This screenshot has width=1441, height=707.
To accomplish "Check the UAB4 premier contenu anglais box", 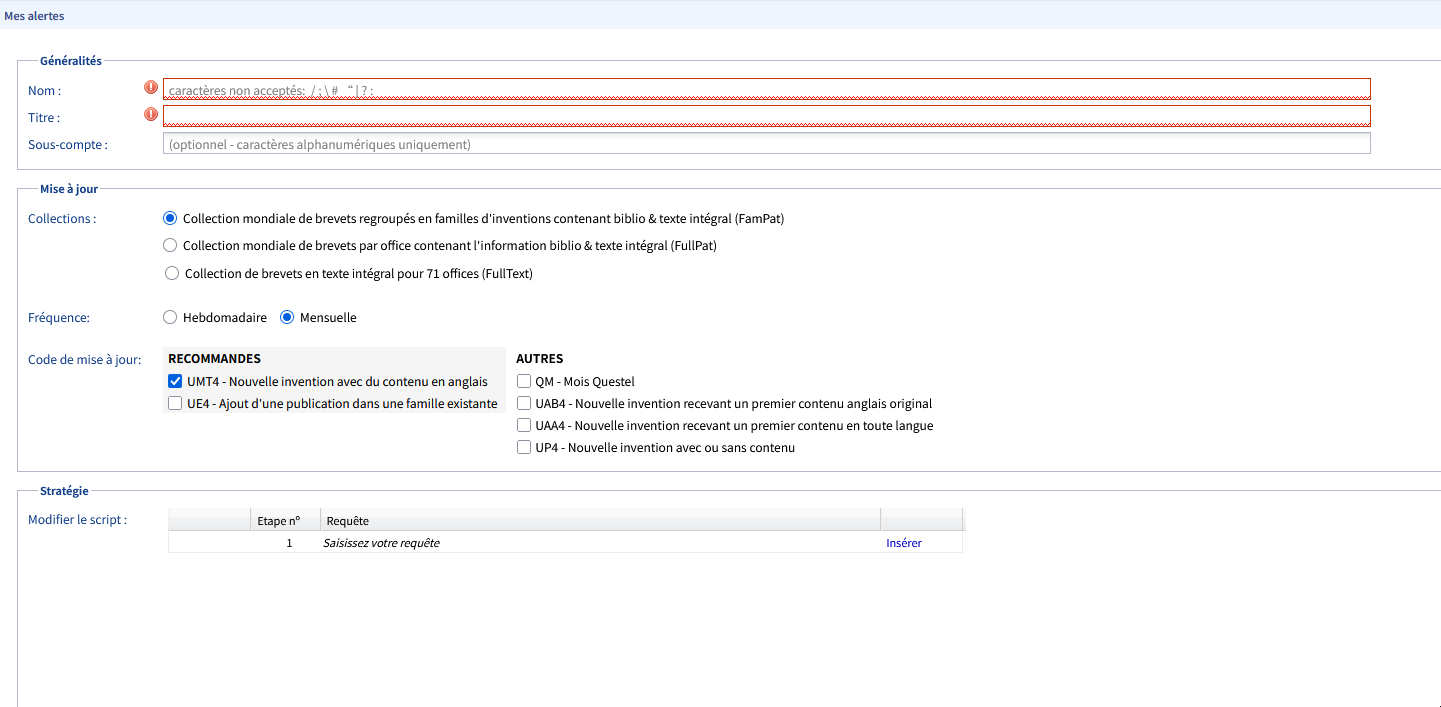I will (524, 403).
